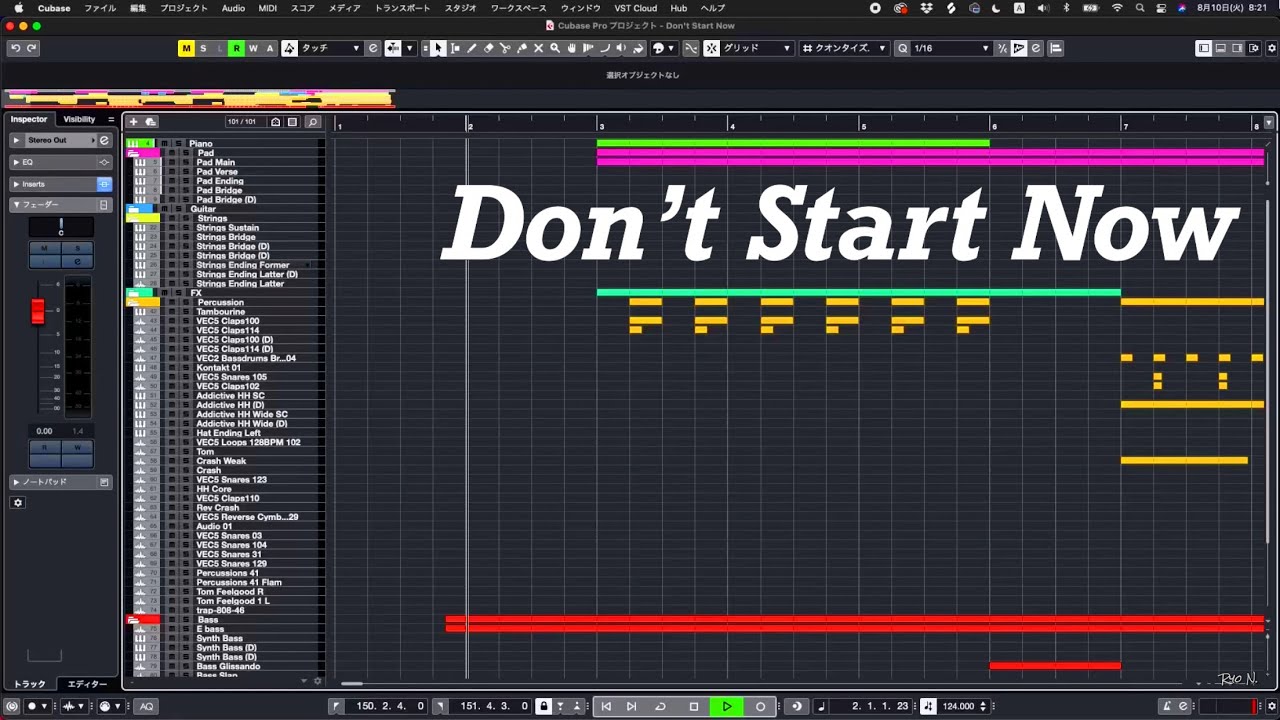Select the Zoom magnifier tool

pos(555,48)
